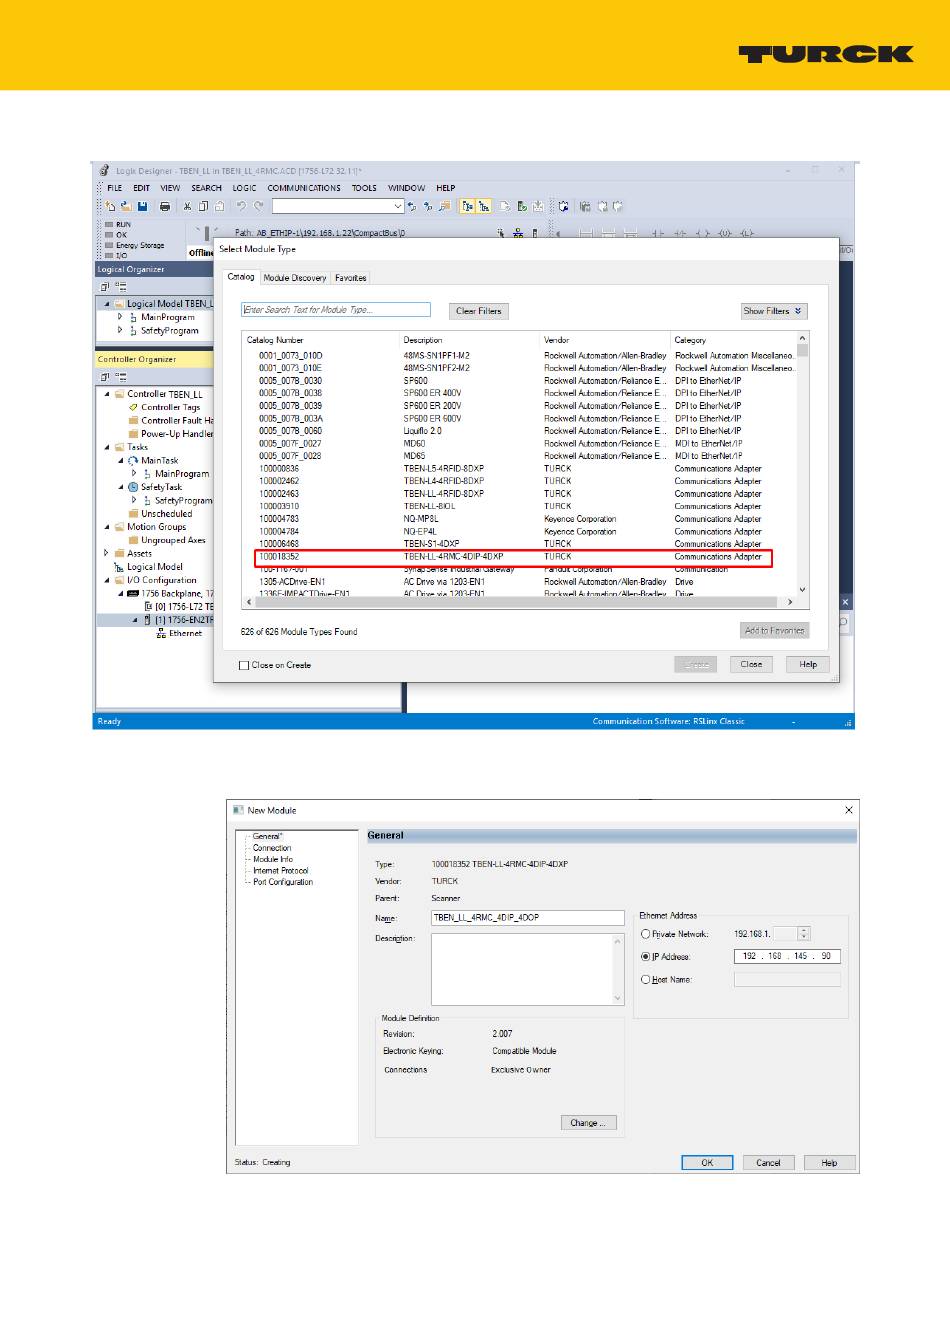Click the module list vertical scrollbar
The height and width of the screenshot is (1344, 950).
click(x=802, y=463)
